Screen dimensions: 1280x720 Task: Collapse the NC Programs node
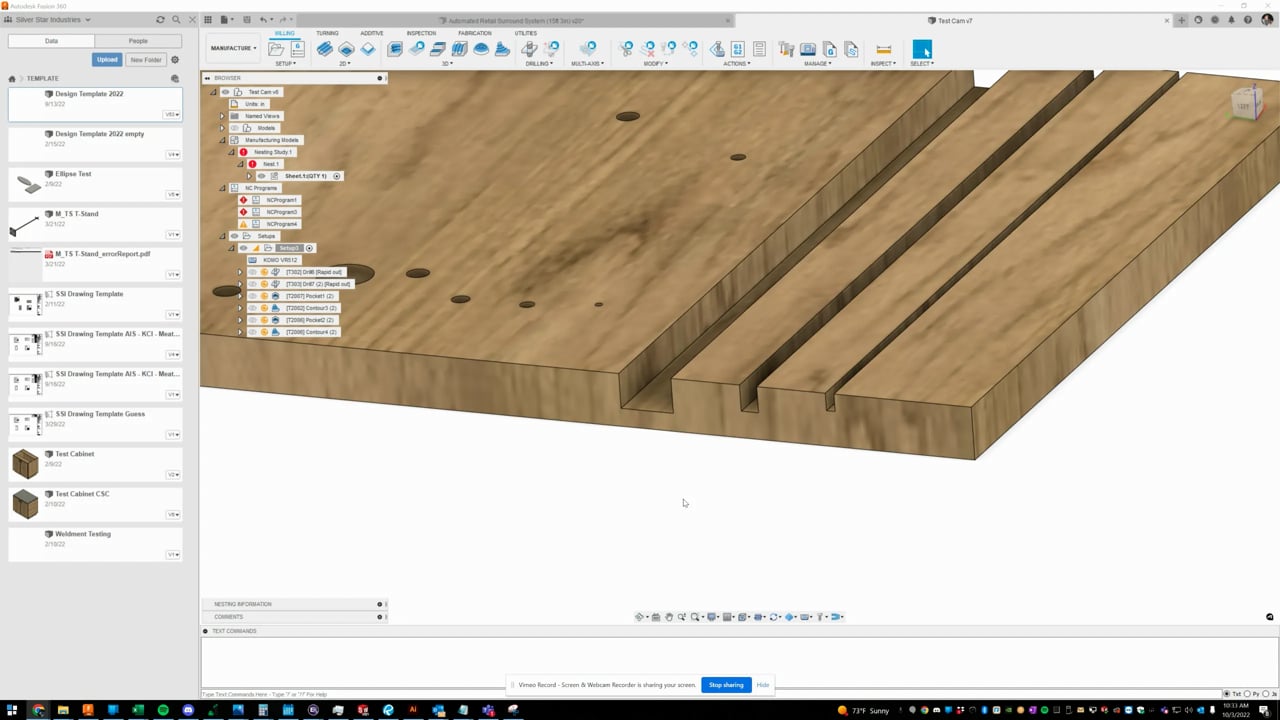(x=222, y=188)
